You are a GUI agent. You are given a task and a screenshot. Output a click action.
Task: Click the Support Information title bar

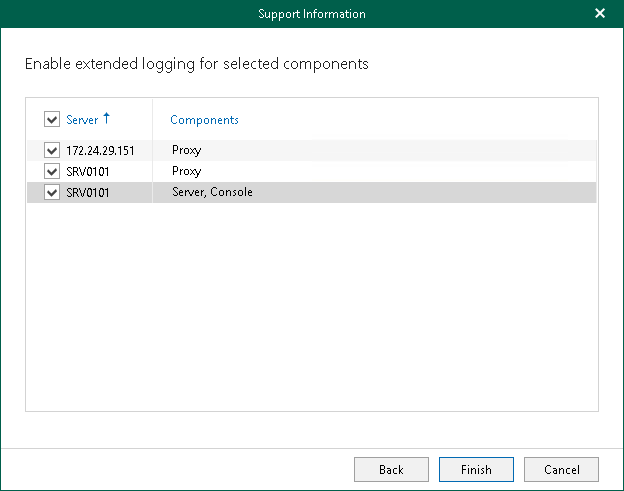tap(312, 14)
